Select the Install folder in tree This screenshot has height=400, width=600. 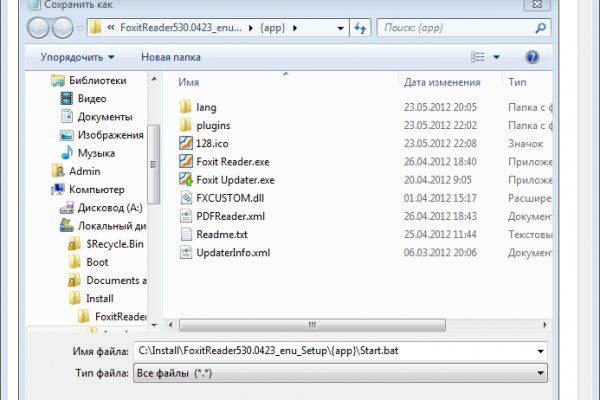pyautogui.click(x=100, y=298)
